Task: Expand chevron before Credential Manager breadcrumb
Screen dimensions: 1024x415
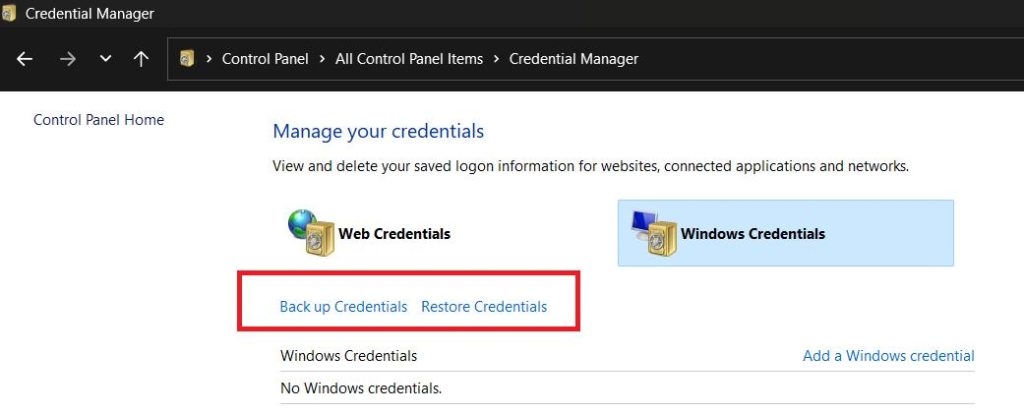Action: point(496,59)
